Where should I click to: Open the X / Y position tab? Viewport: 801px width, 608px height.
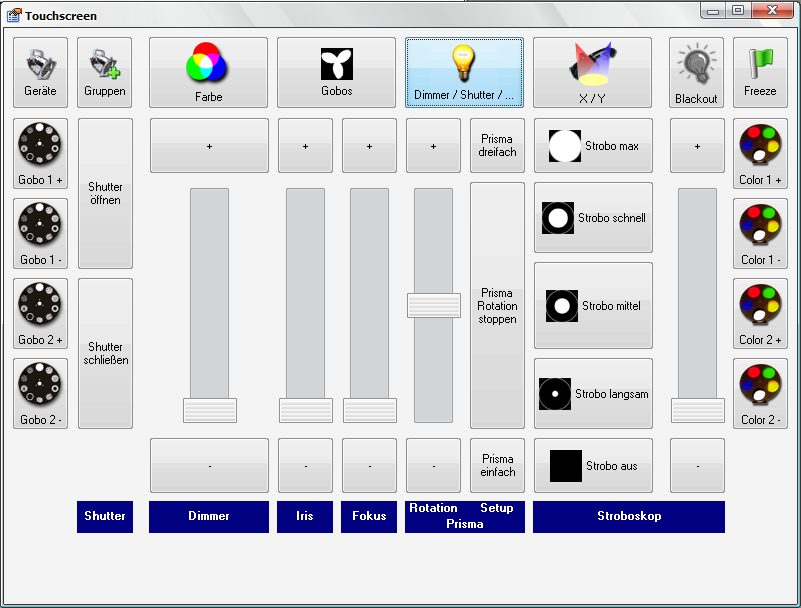[592, 72]
